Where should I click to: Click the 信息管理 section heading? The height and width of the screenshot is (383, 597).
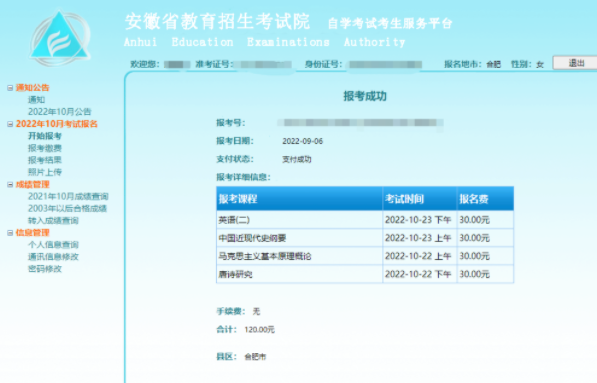(32, 233)
